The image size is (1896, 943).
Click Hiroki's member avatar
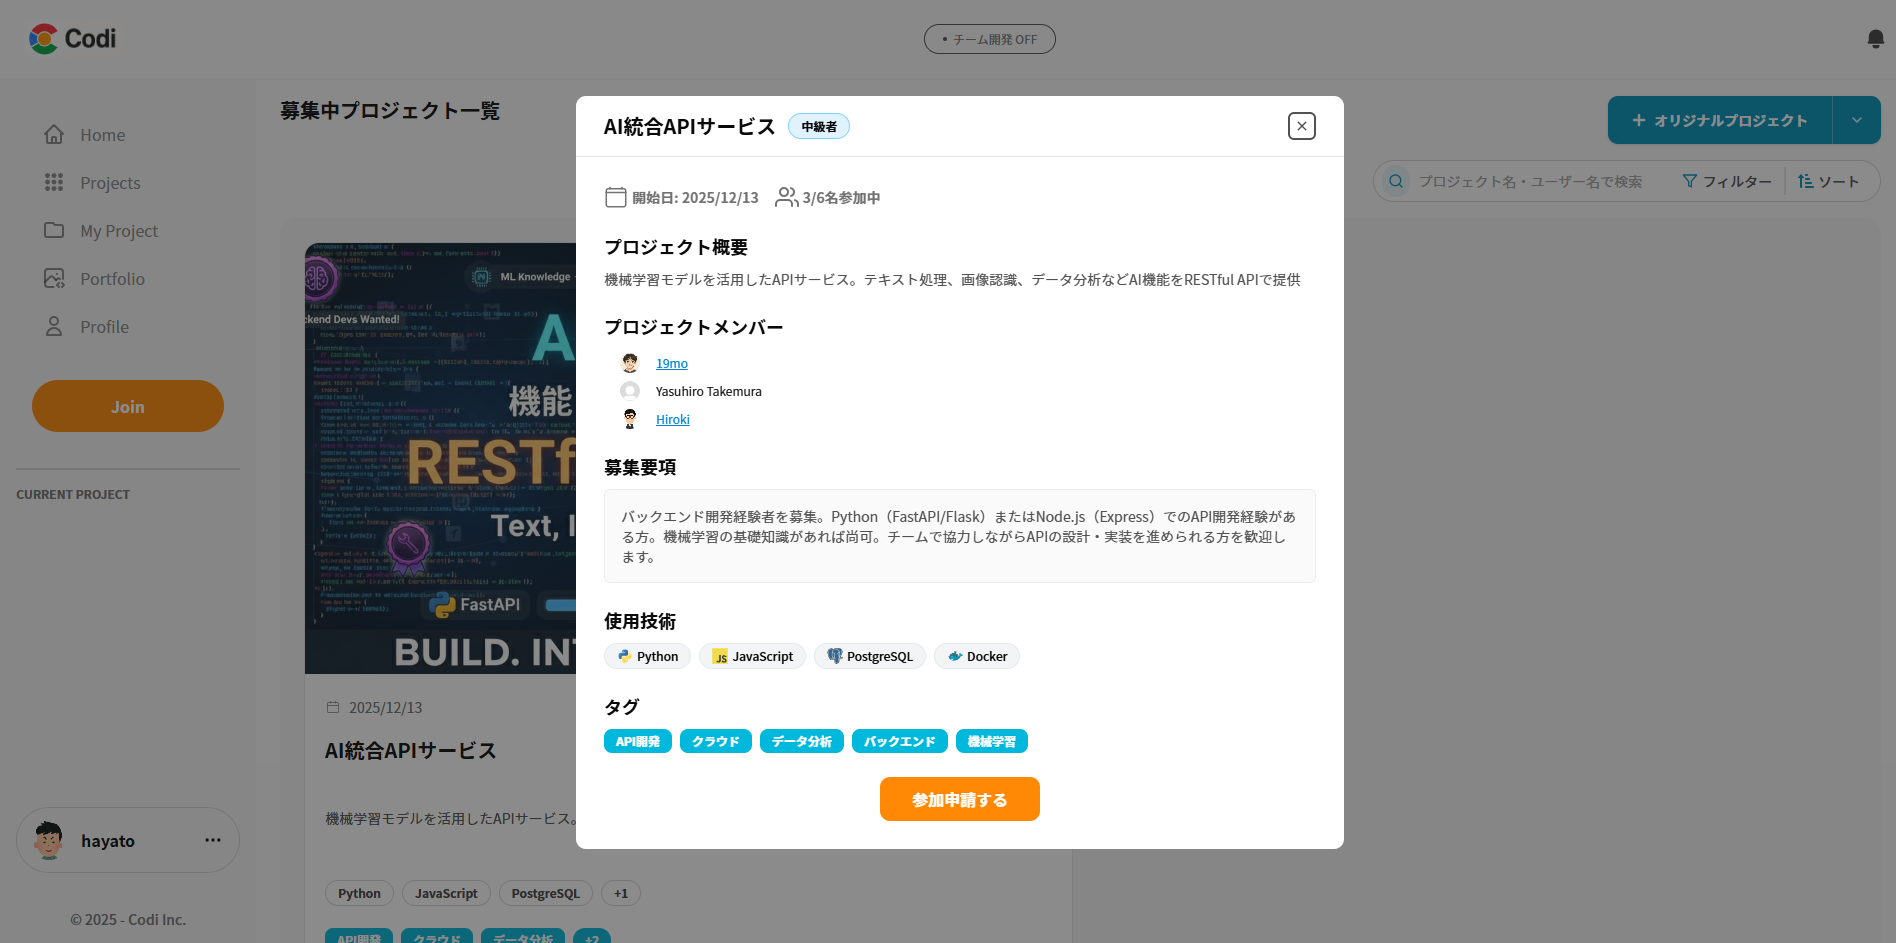click(x=630, y=419)
